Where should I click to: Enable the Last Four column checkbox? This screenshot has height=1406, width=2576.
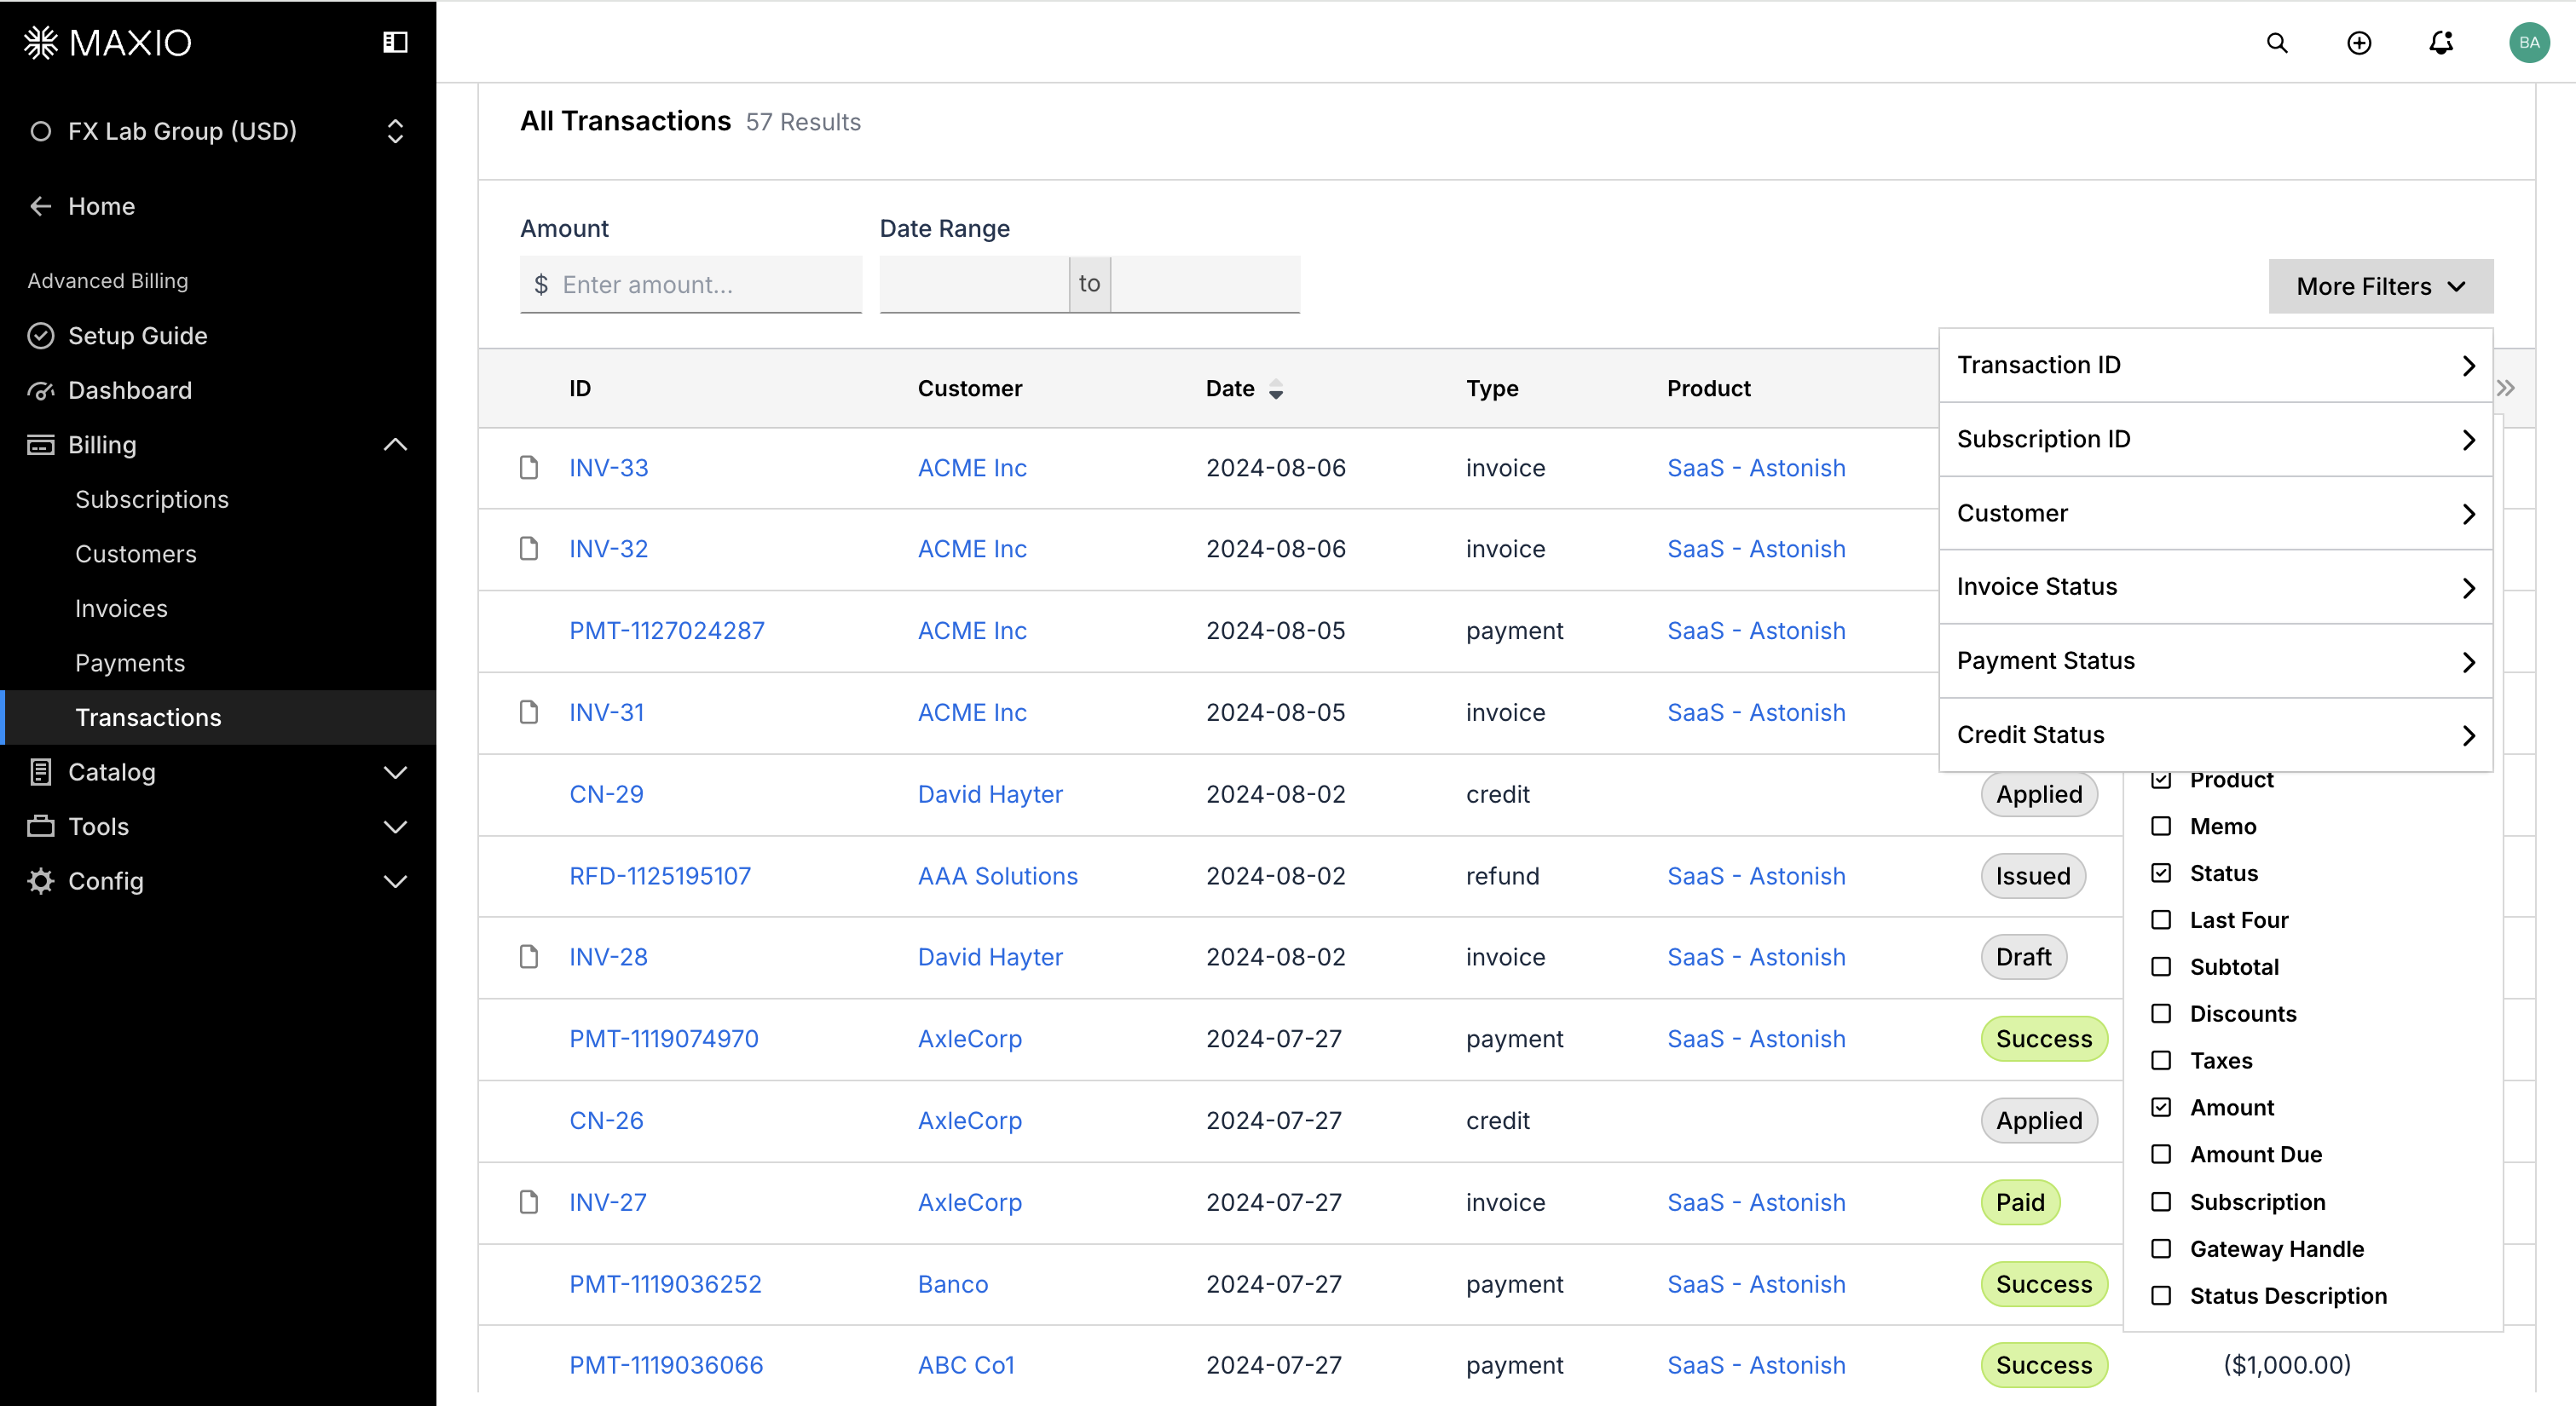(2161, 920)
